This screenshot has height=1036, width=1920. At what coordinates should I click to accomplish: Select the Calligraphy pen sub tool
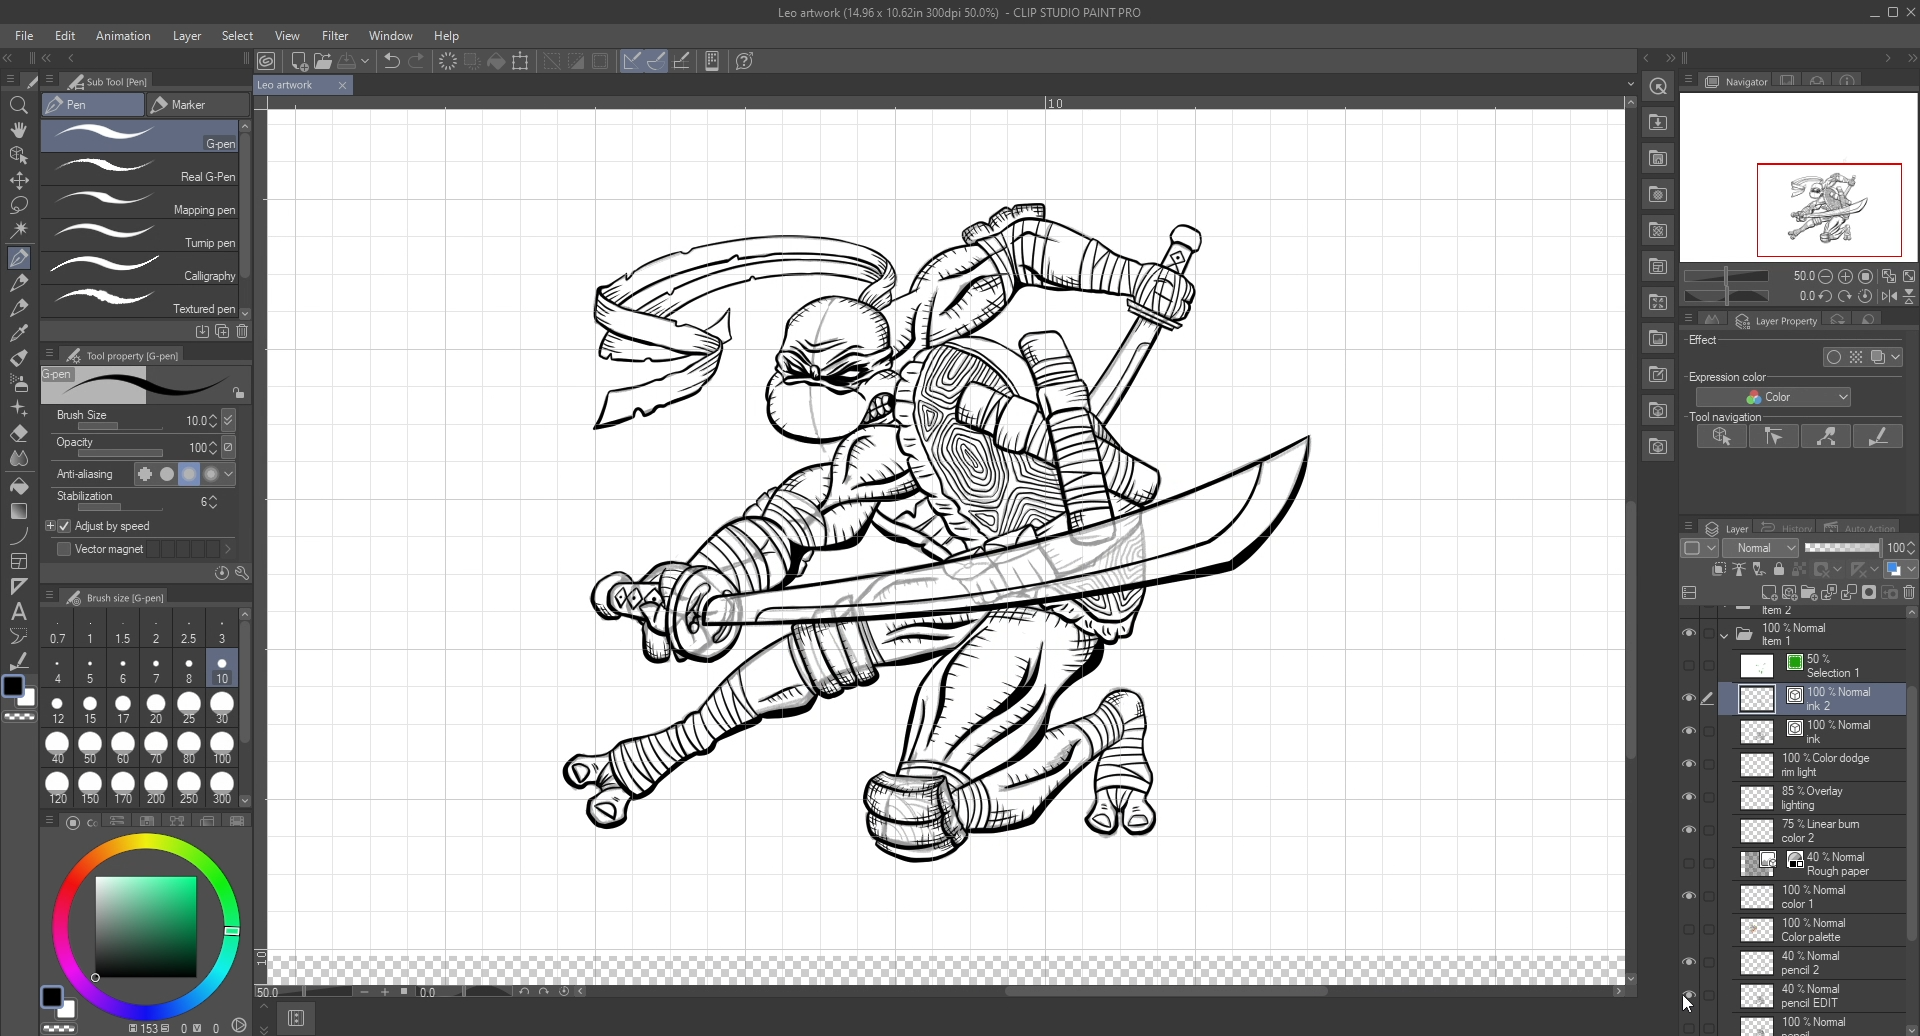tap(142, 267)
